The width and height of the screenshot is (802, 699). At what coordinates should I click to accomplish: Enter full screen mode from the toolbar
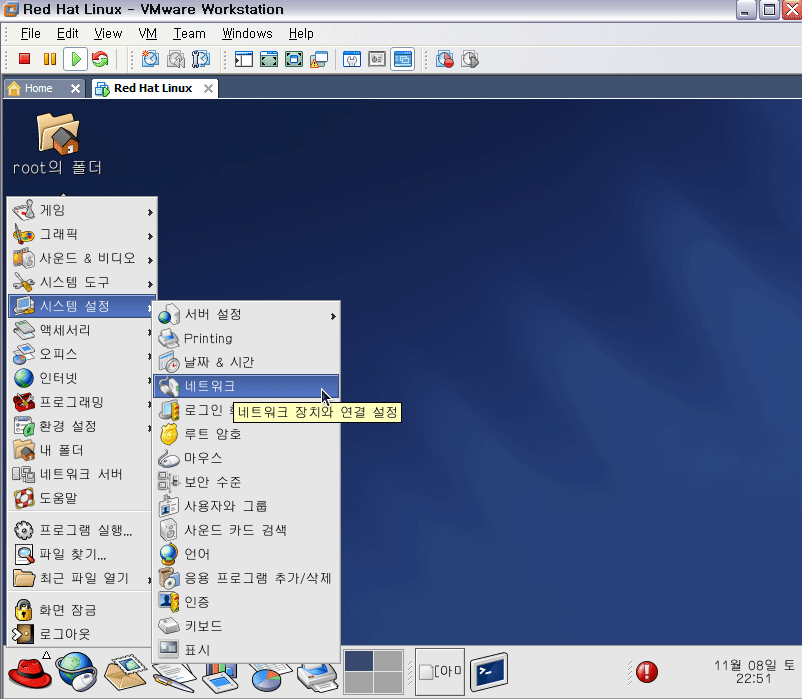294,59
